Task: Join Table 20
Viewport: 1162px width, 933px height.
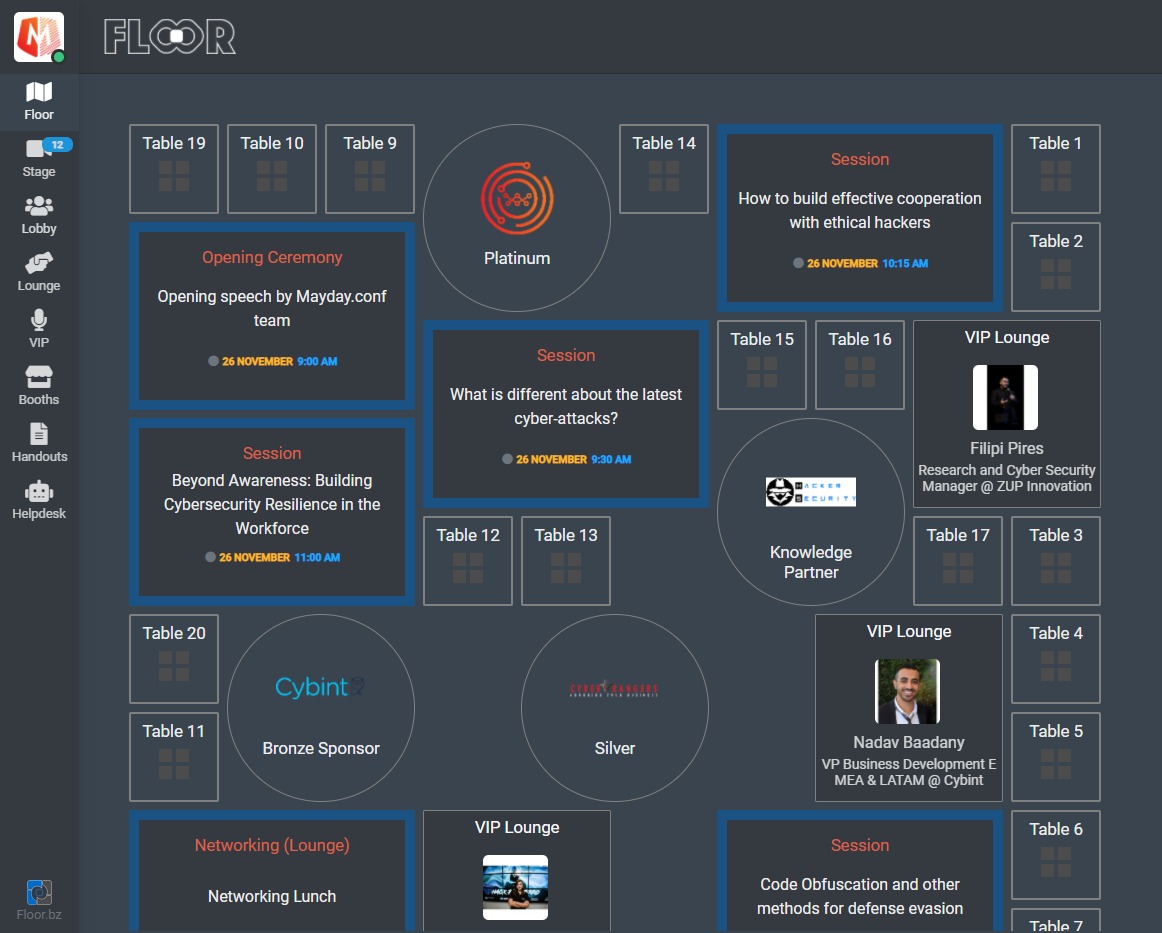Action: tap(174, 659)
